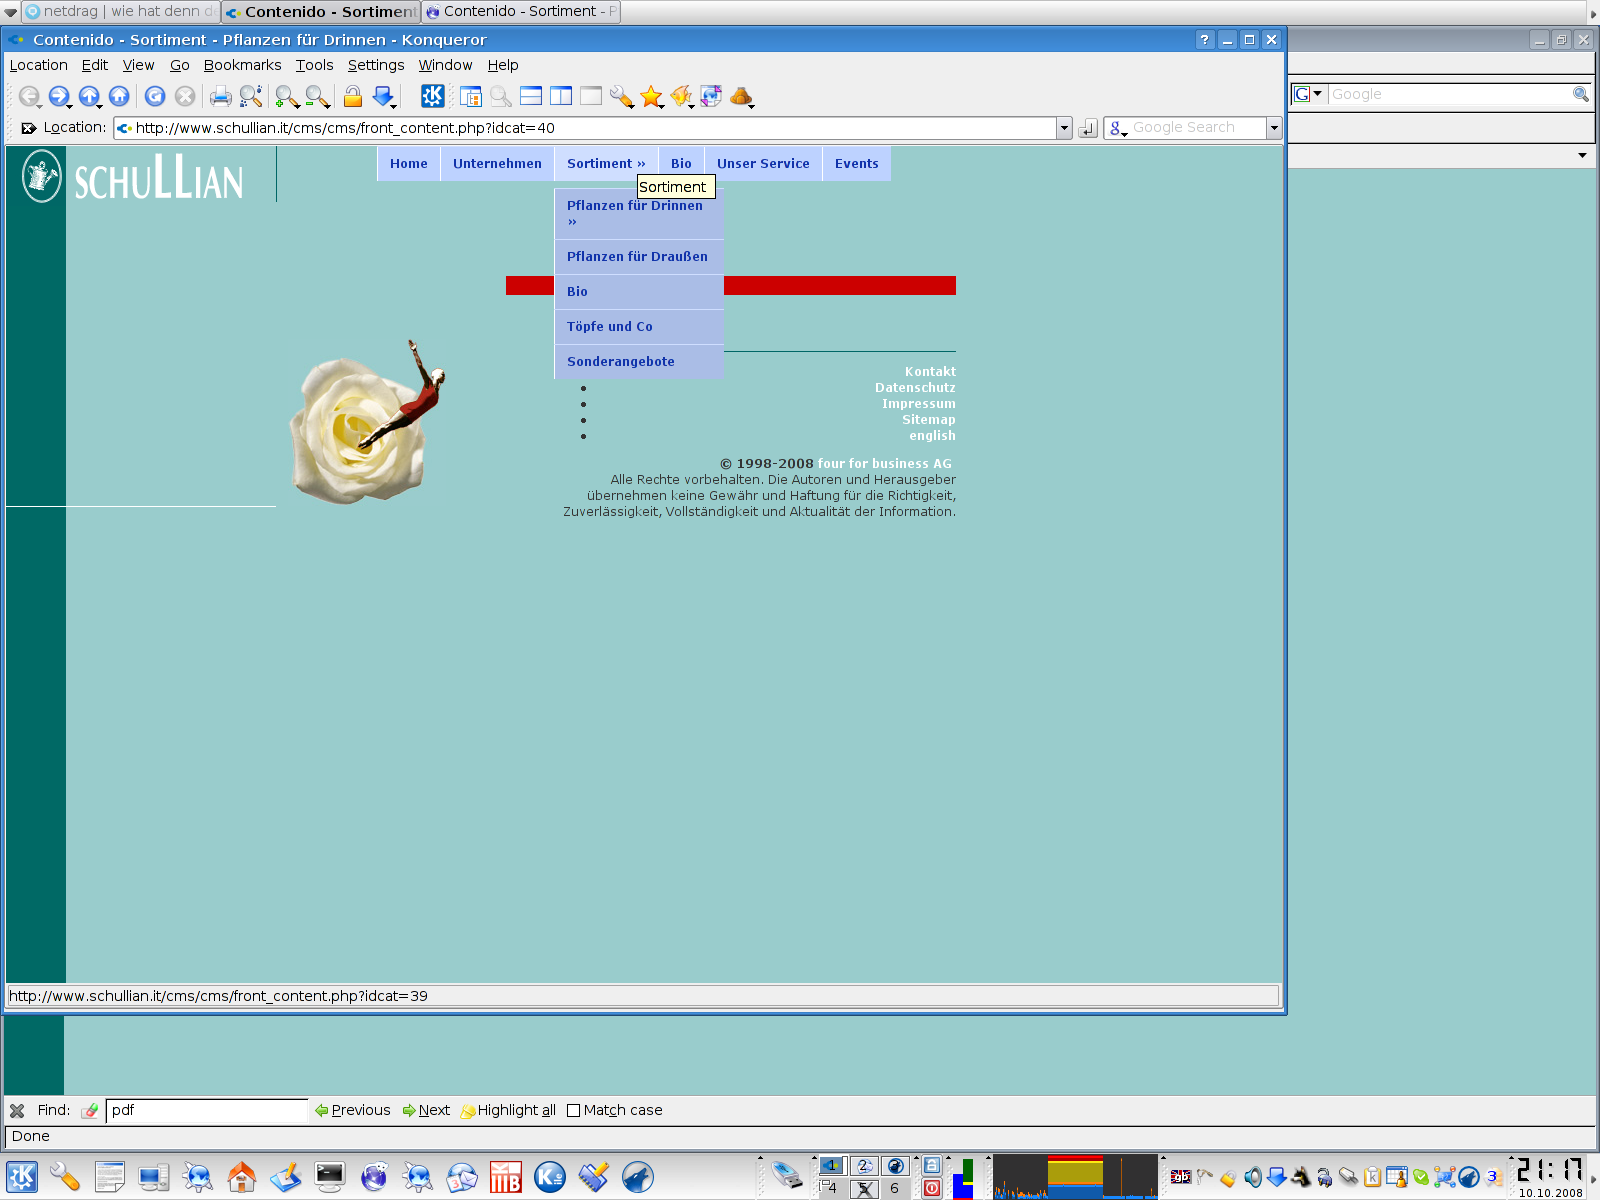Click the zoom in magnifier icon
The height and width of the screenshot is (1200, 1600).
pos(287,96)
